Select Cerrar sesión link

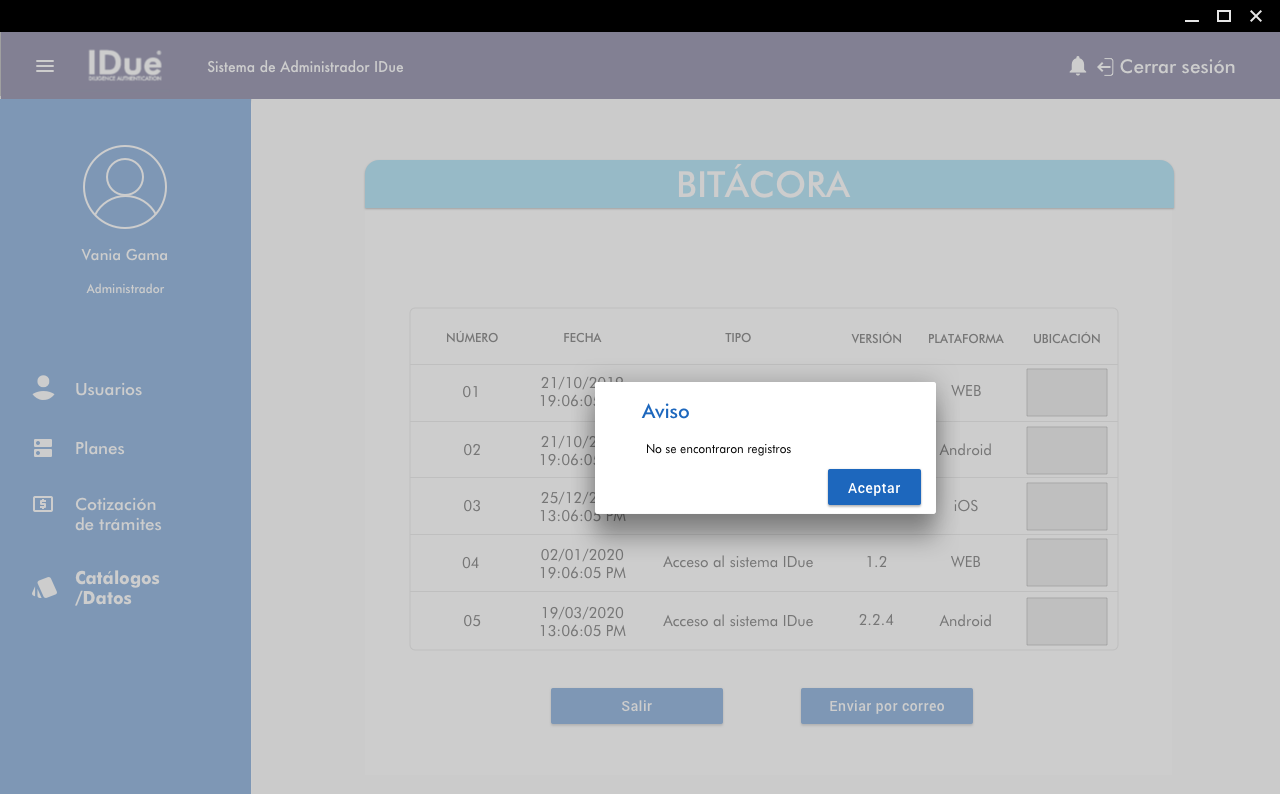tap(1177, 67)
